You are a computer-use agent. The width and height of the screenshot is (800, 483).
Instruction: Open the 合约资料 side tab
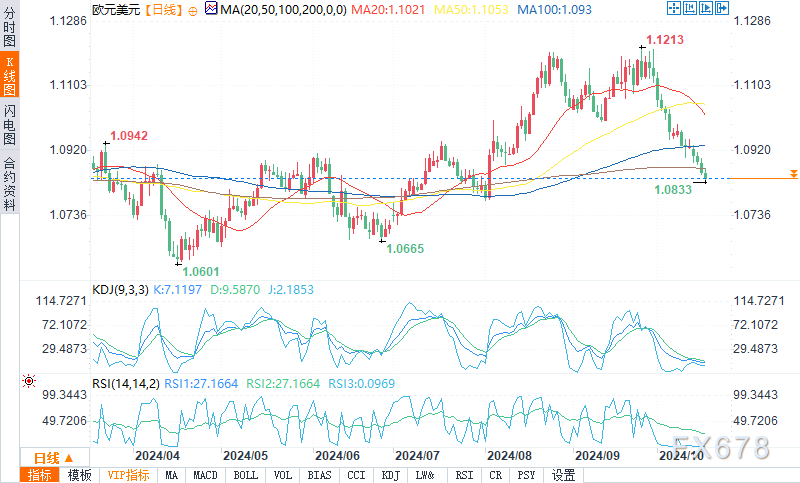pos(9,184)
